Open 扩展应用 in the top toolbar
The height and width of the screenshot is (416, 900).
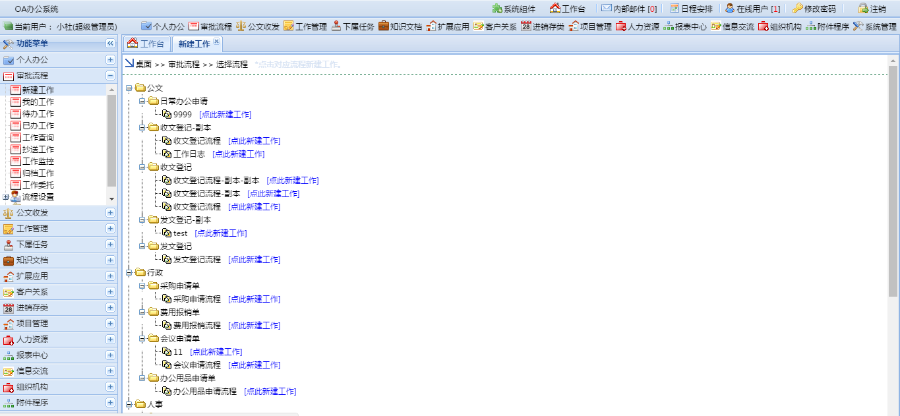click(x=448, y=26)
